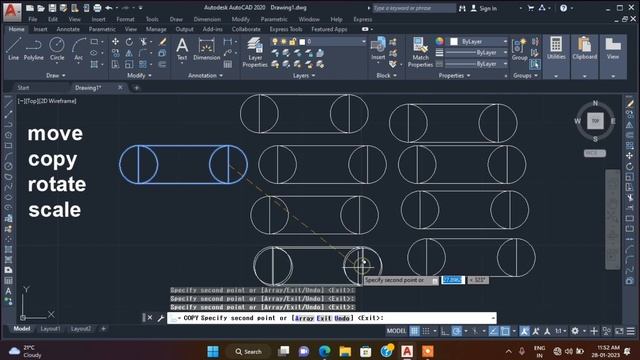
Task: Switch to the Express Tools ribbon tab
Action: pyautogui.click(x=286, y=29)
